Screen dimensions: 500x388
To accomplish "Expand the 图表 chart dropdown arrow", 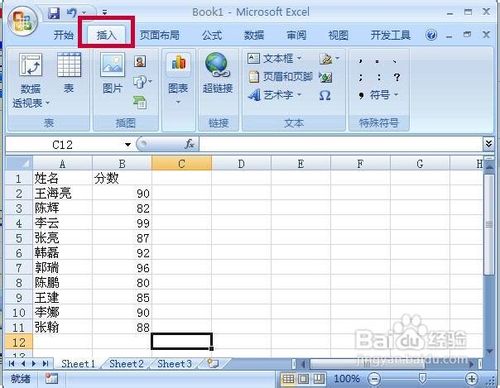I will point(178,102).
